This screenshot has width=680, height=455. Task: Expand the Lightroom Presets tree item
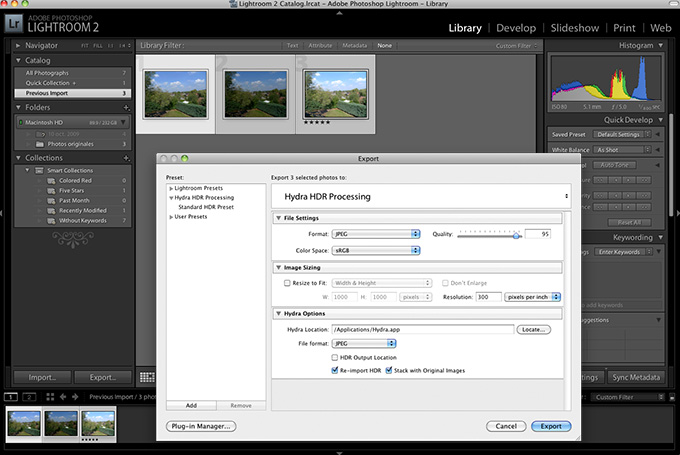coord(172,188)
